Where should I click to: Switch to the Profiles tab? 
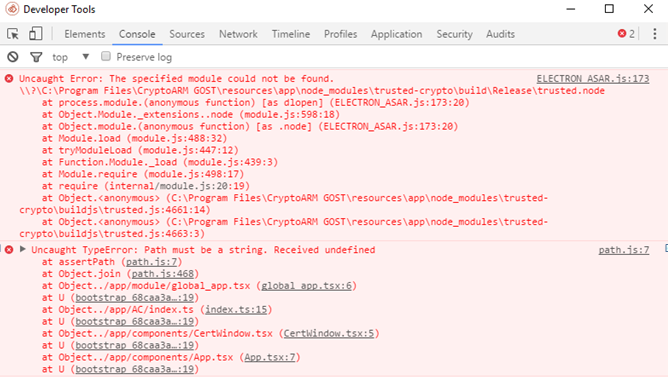(x=340, y=34)
